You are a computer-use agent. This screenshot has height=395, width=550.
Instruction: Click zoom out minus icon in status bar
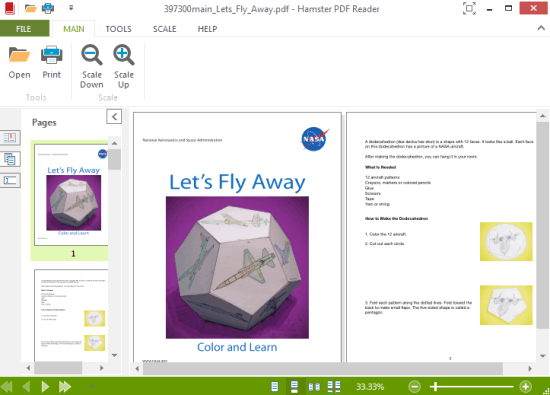[x=415, y=387]
